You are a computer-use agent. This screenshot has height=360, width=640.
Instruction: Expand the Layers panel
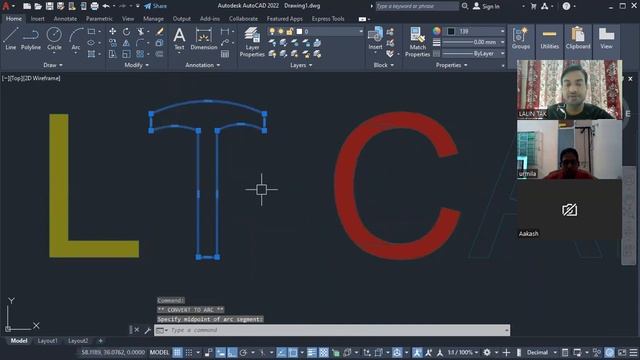(x=301, y=65)
